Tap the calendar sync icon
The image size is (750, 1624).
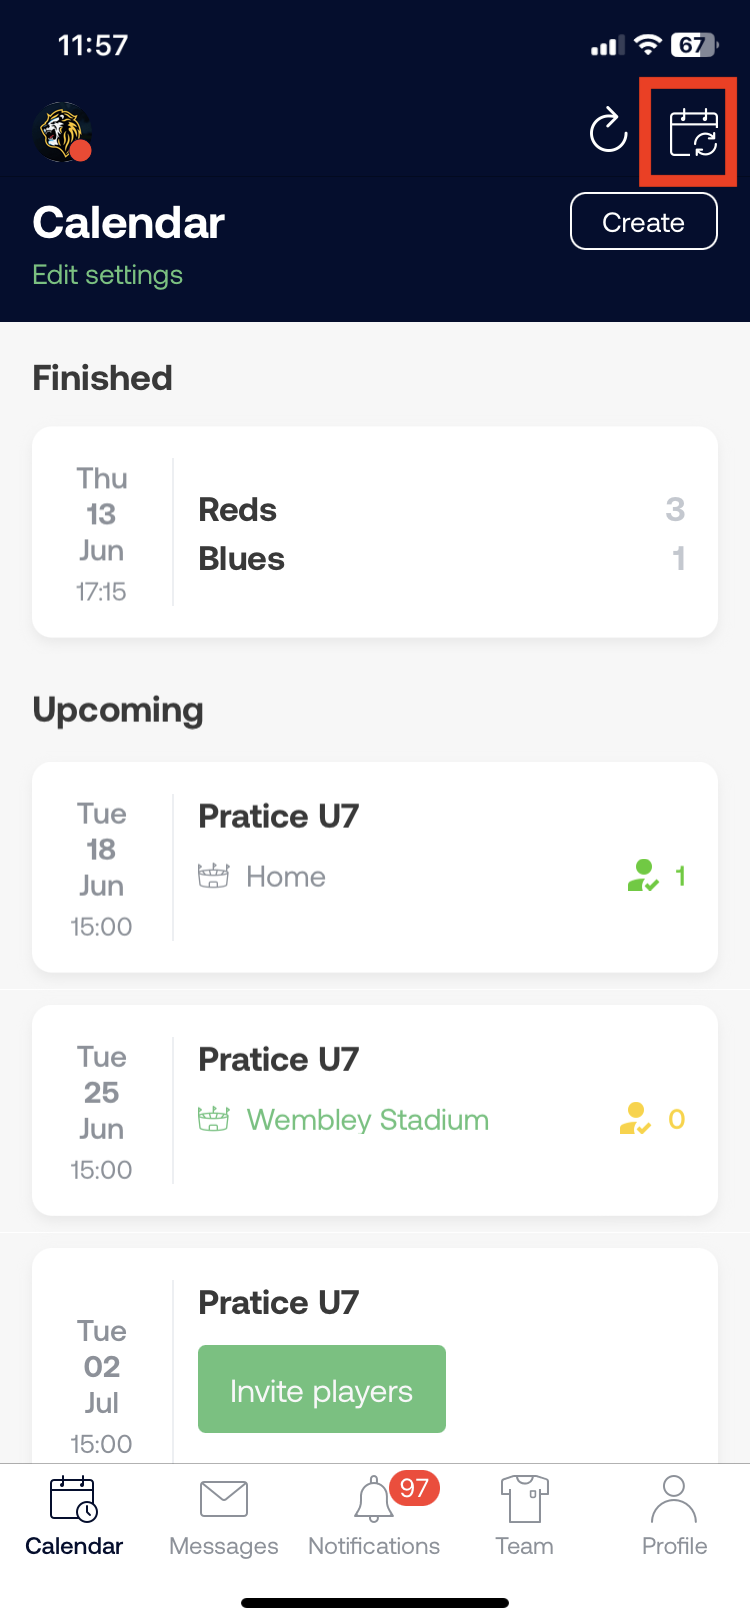(x=693, y=133)
